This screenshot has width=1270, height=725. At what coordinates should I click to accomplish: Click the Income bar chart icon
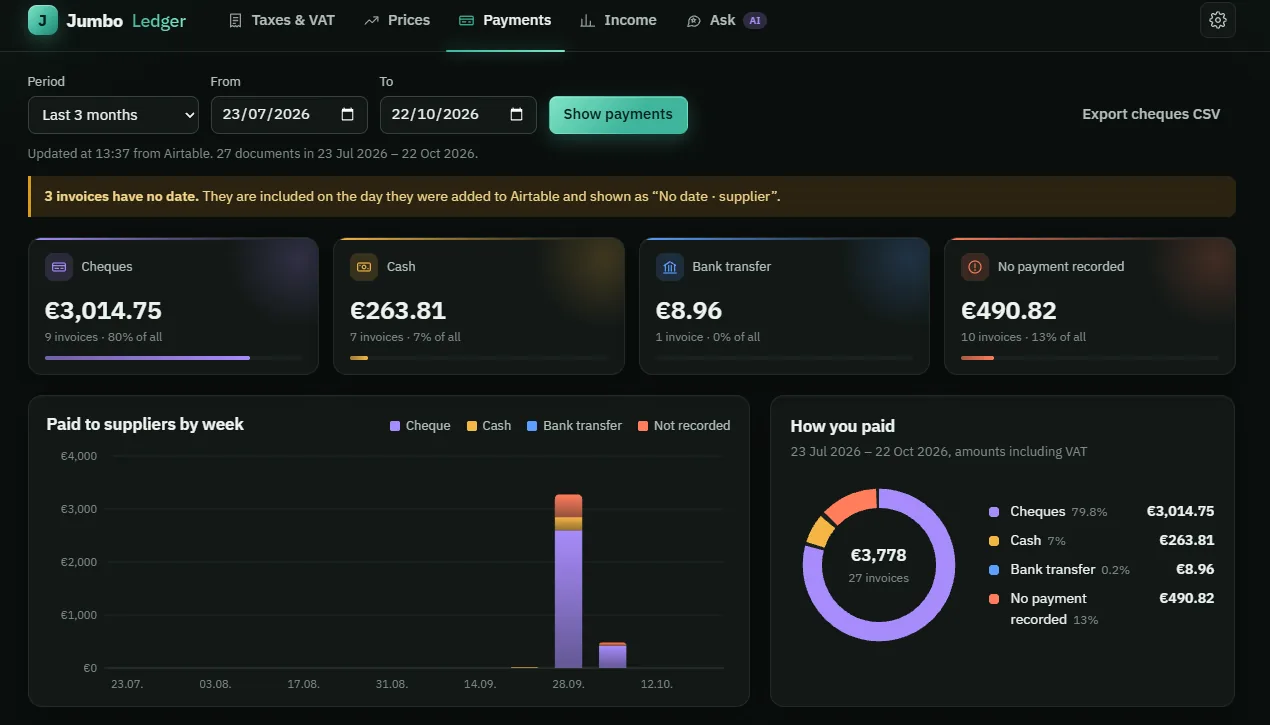(587, 20)
